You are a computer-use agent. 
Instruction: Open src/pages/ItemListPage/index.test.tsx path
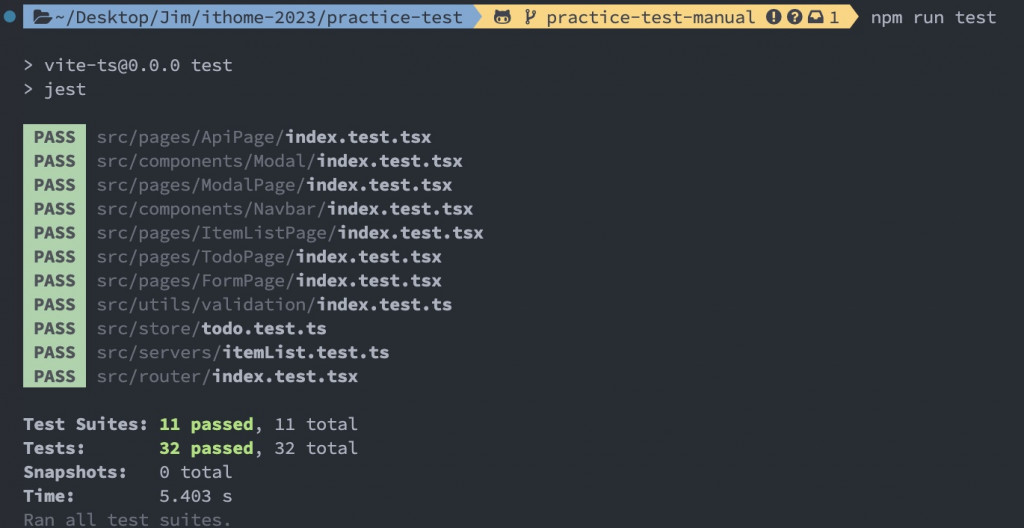[290, 233]
